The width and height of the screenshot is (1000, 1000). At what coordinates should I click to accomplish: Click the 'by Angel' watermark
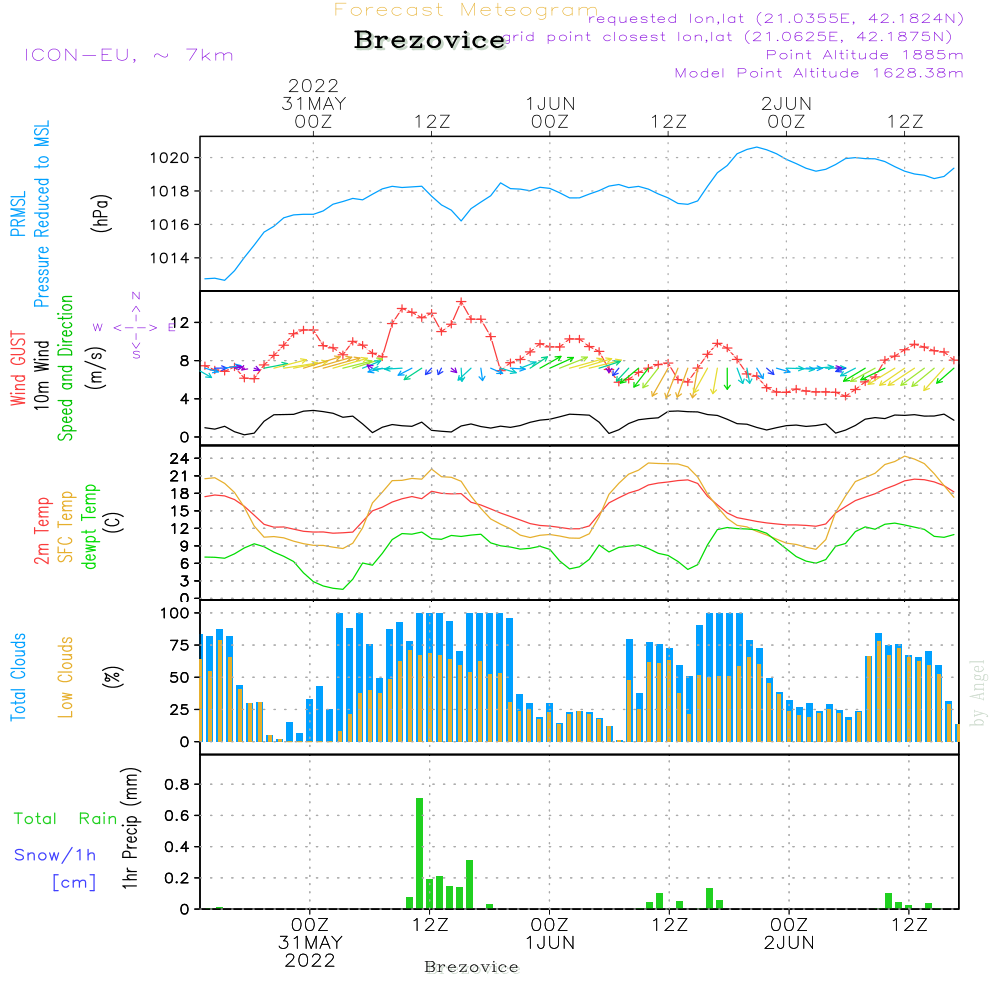(x=979, y=692)
